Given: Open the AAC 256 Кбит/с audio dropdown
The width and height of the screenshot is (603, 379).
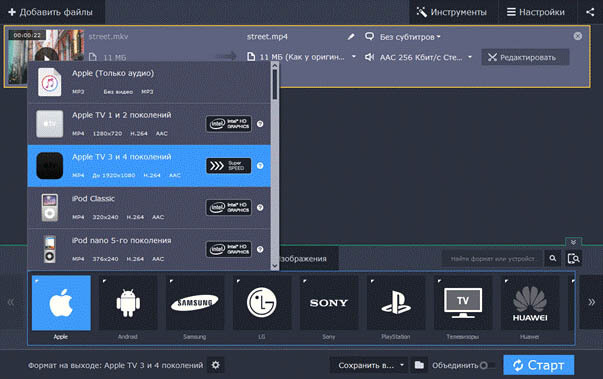Looking at the screenshot, I should pyautogui.click(x=419, y=57).
